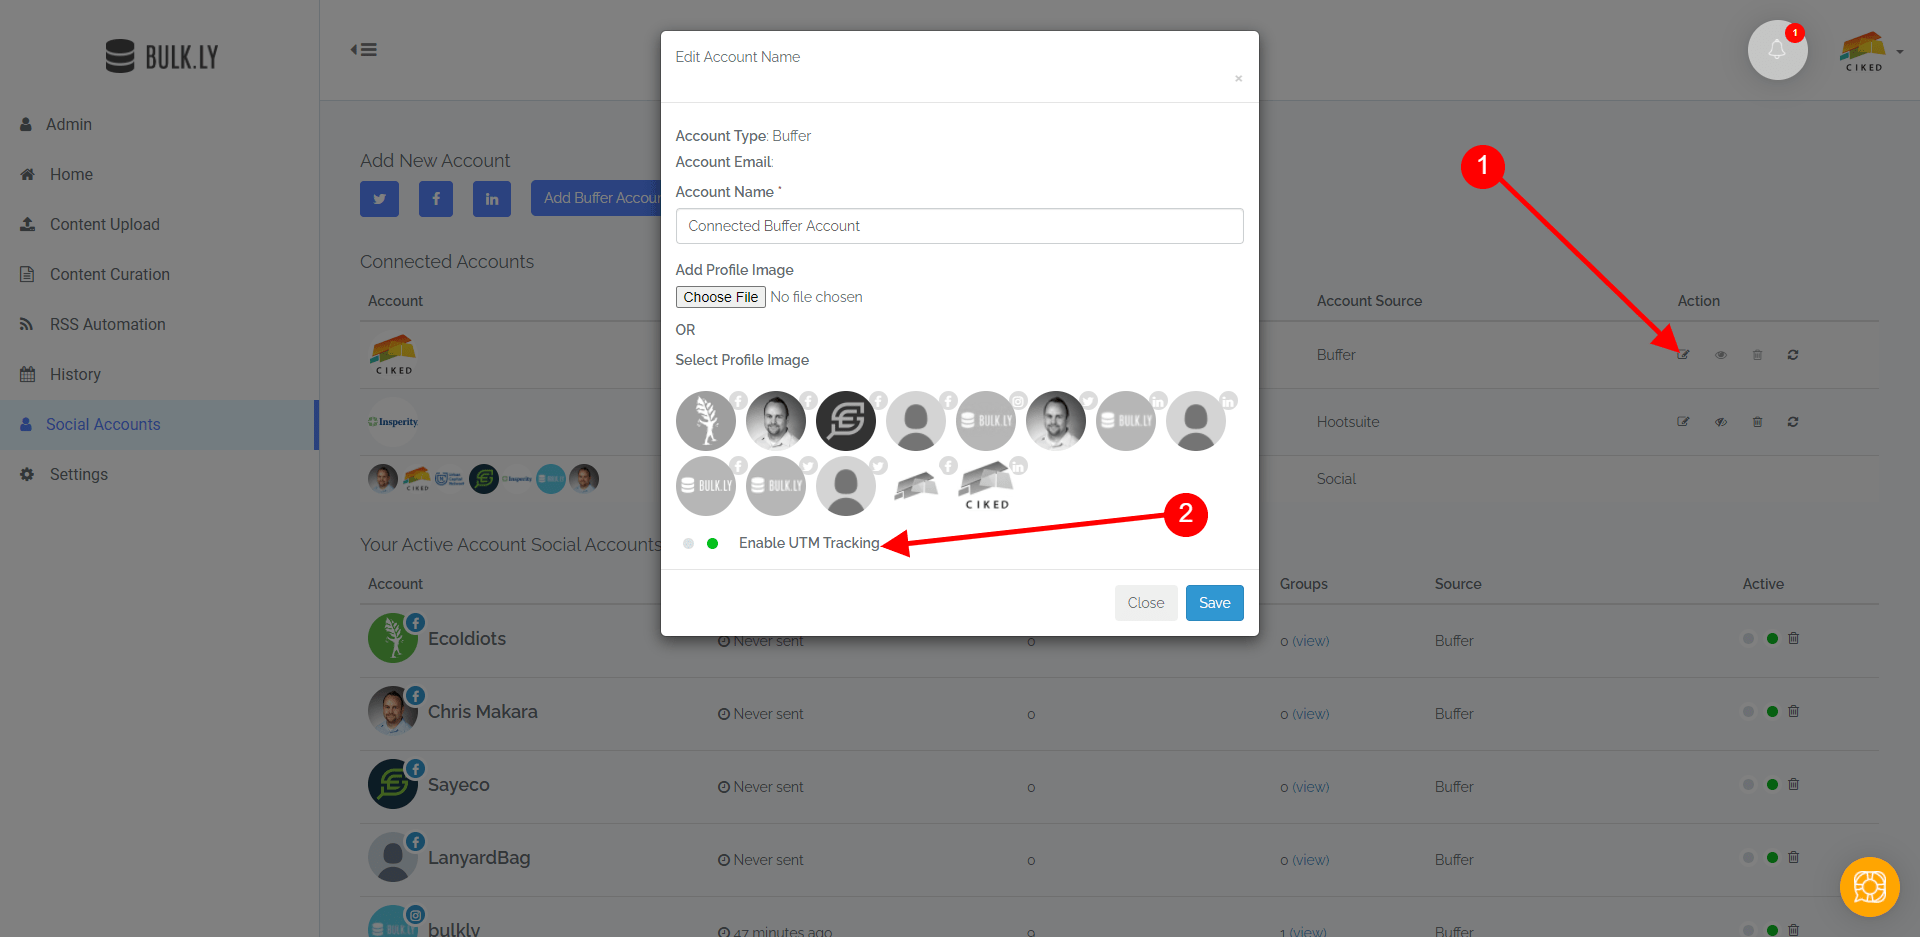
Task: Refresh the Hootsuite connected account
Action: point(1793,422)
